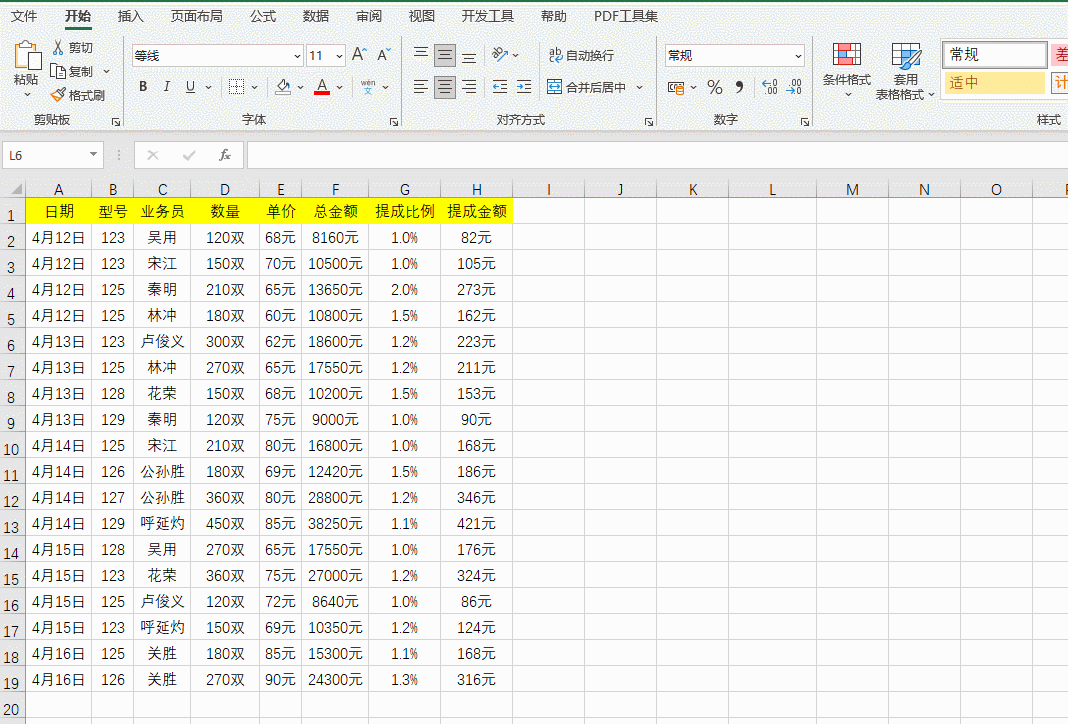Apply percent style format

click(x=714, y=87)
